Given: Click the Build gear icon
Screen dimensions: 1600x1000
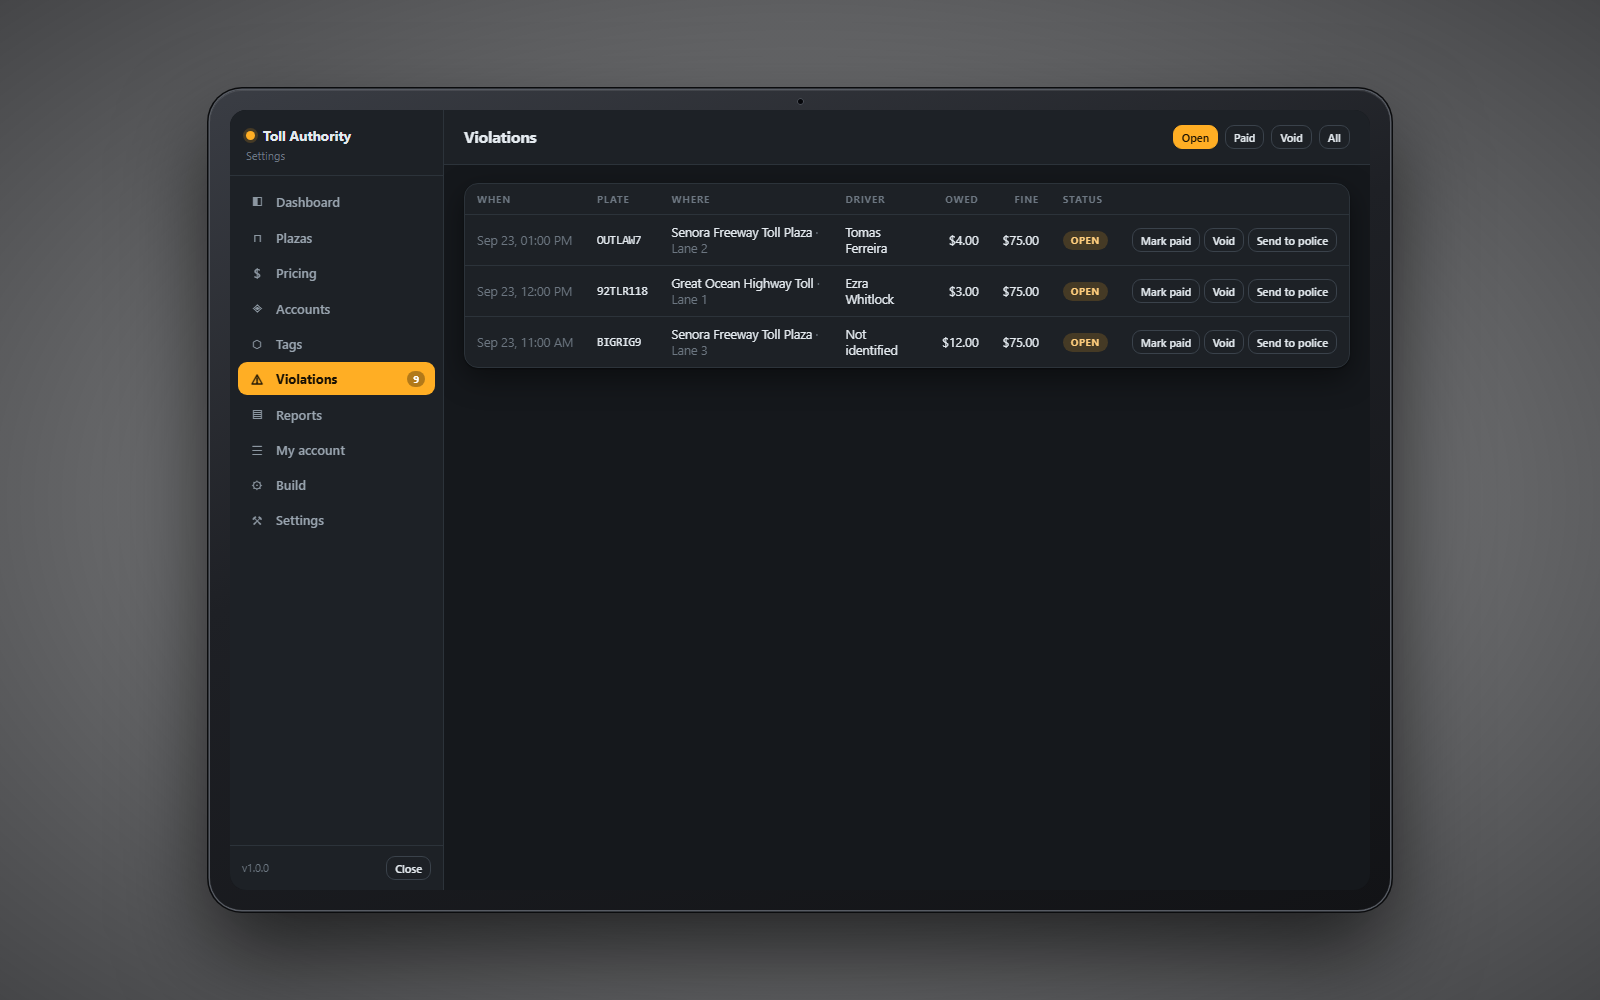Looking at the screenshot, I should 257,485.
